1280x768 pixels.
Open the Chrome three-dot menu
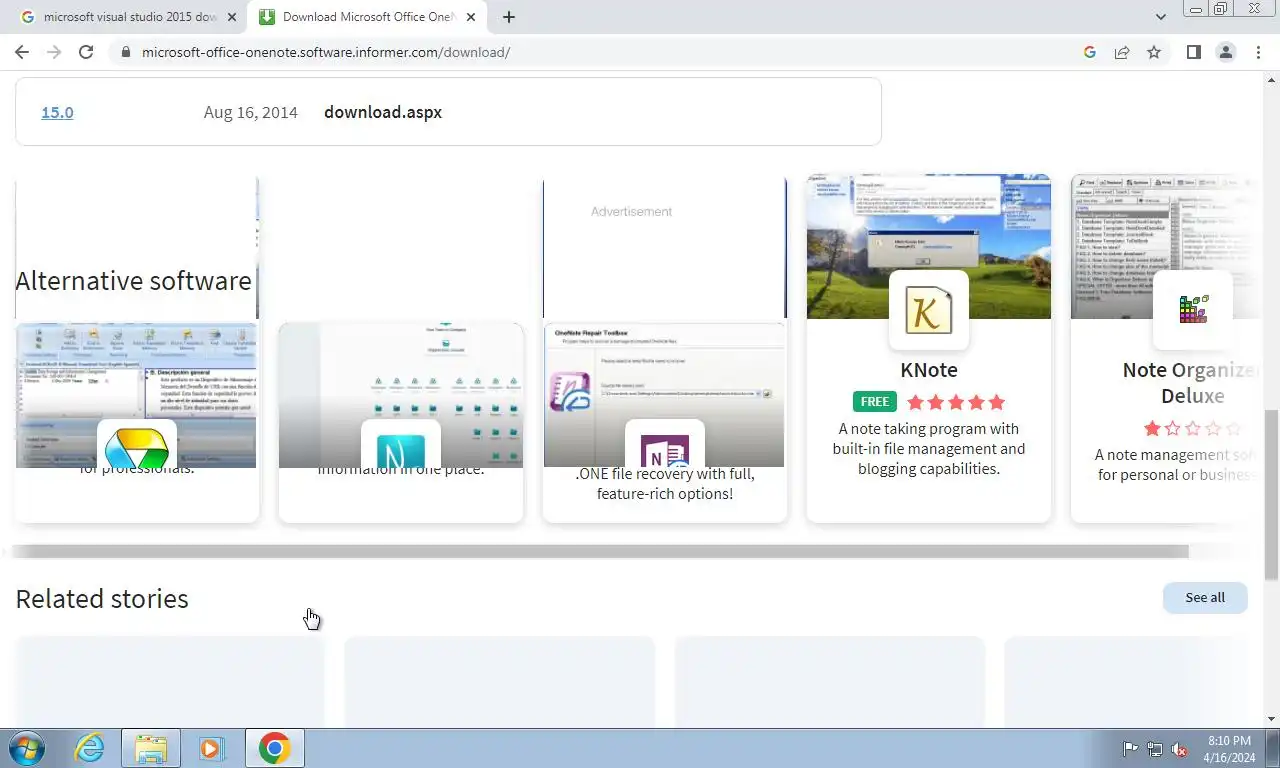tap(1258, 52)
